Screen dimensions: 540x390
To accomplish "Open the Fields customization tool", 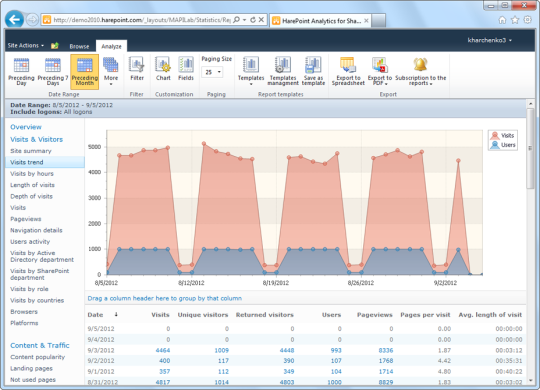I will point(186,69).
